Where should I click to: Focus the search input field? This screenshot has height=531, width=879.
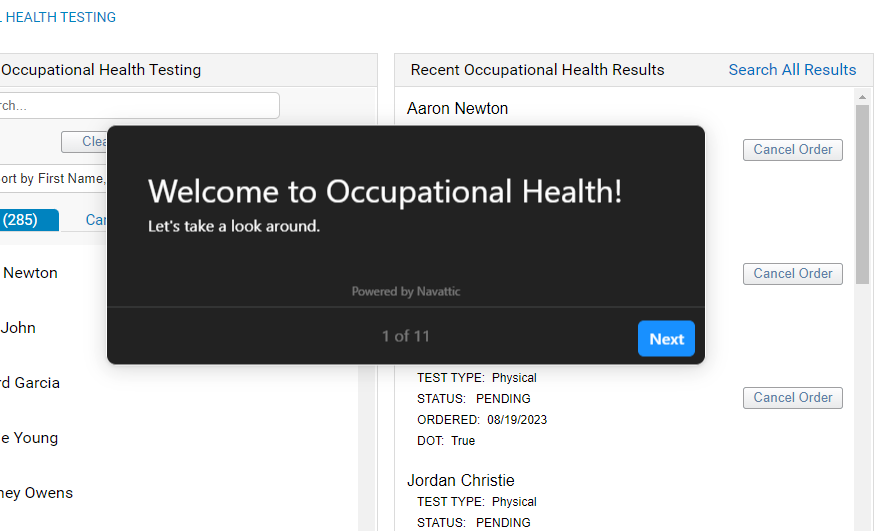pos(139,105)
